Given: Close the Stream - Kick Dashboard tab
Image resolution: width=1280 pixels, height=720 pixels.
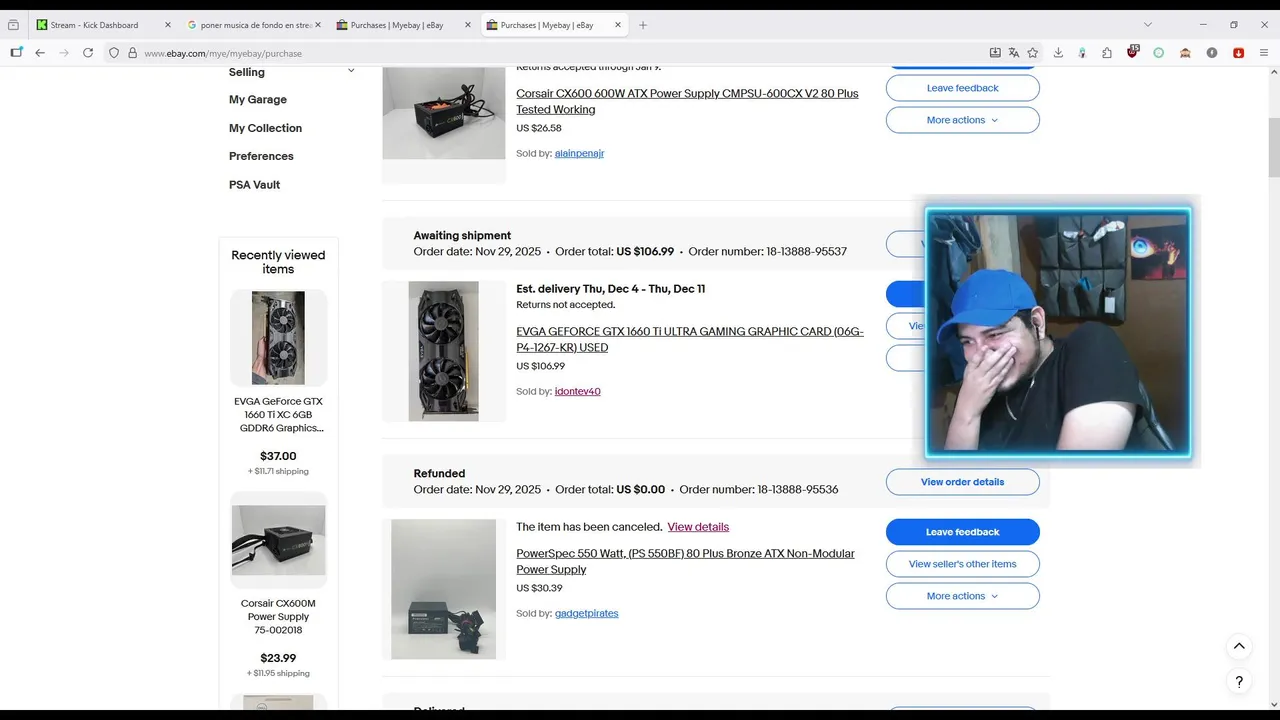Looking at the screenshot, I should (167, 25).
